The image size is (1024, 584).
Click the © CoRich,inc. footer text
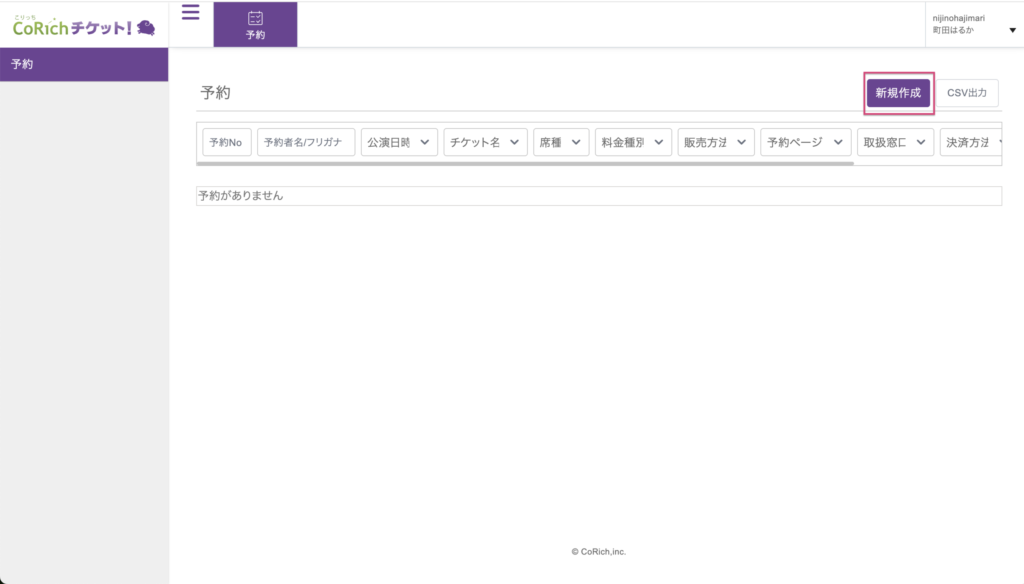pos(598,551)
